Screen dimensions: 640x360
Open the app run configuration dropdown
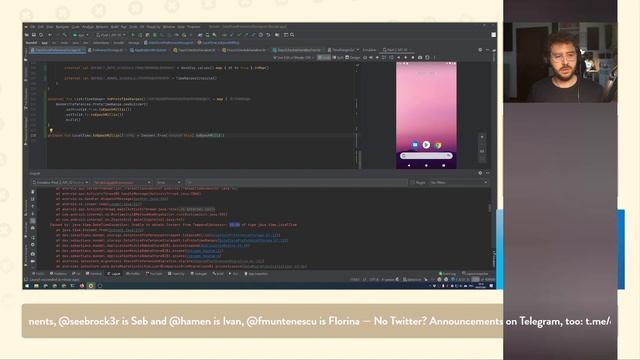tap(81, 35)
